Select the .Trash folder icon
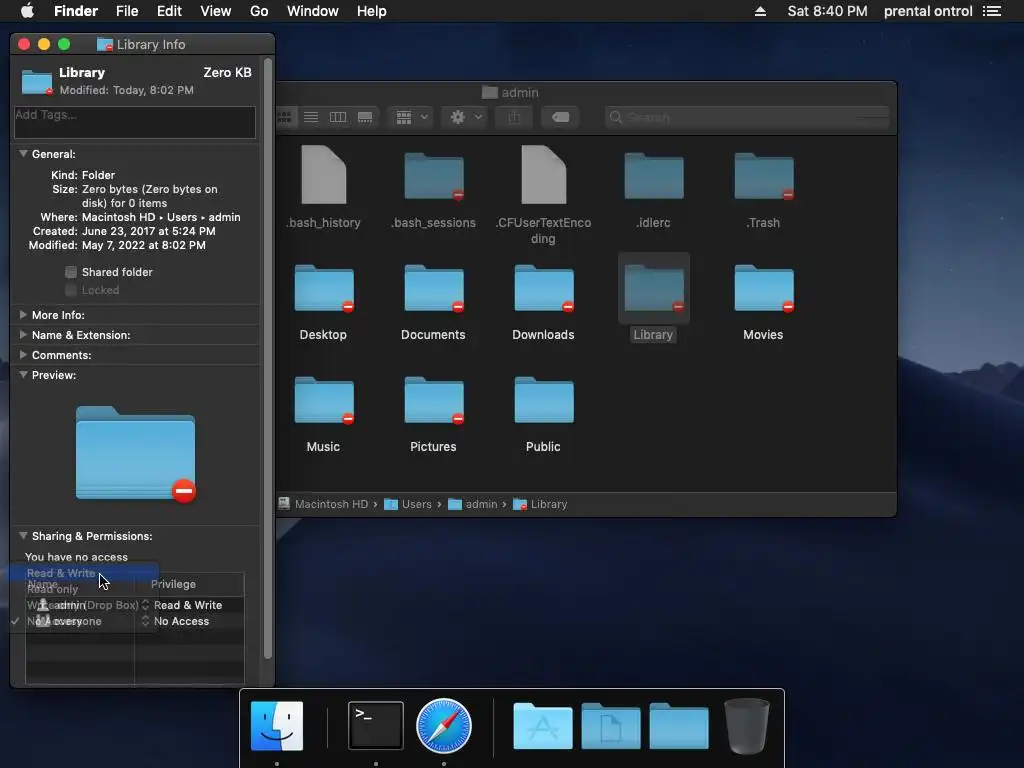This screenshot has height=768, width=1024. [x=763, y=176]
